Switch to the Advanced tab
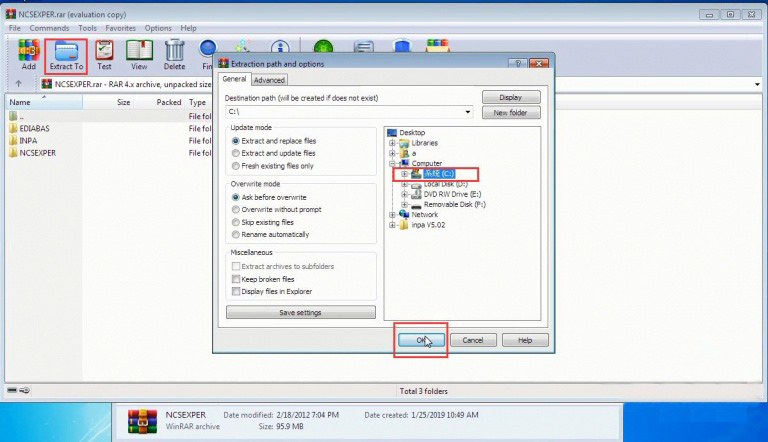This screenshot has height=442, width=768. click(x=269, y=80)
